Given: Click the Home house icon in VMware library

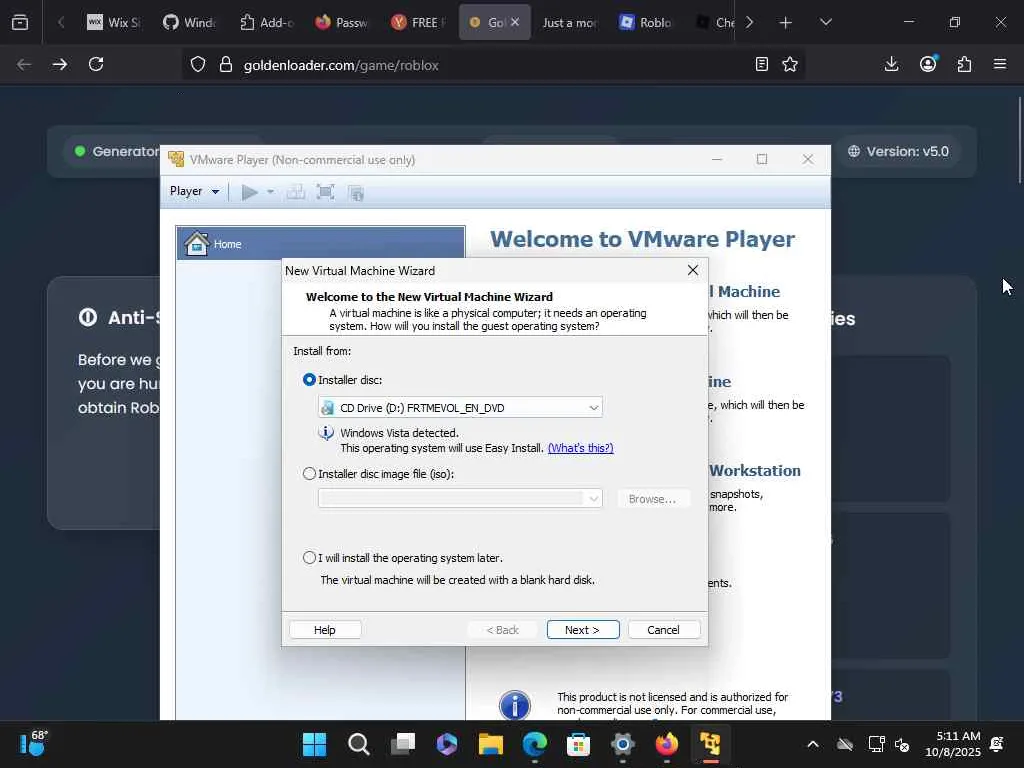Looking at the screenshot, I should tap(197, 244).
